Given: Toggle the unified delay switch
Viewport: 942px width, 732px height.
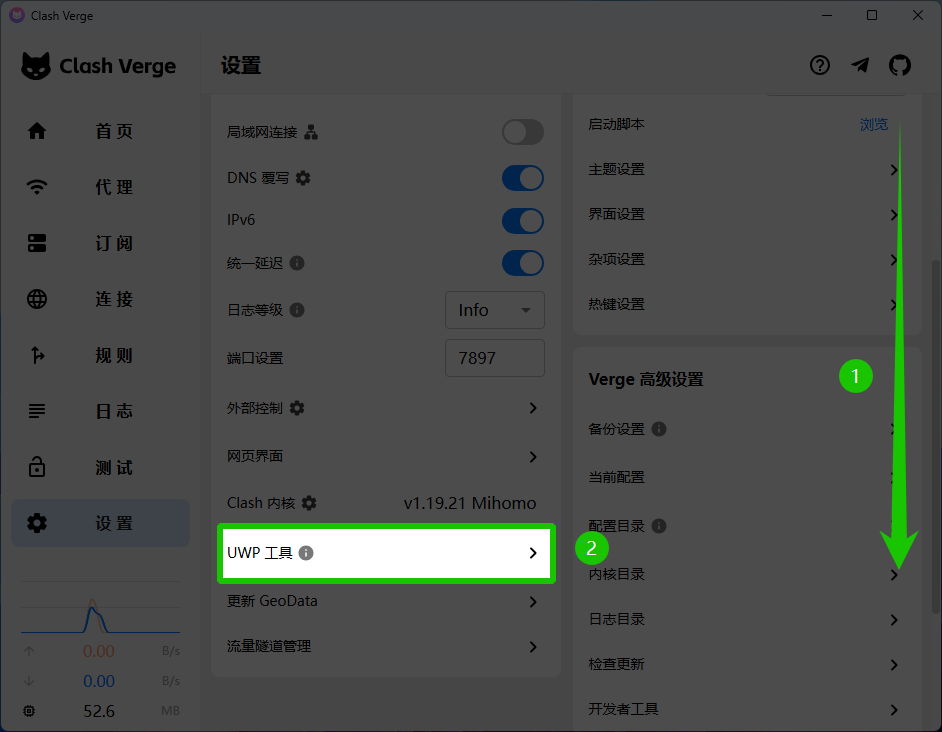Looking at the screenshot, I should (x=523, y=263).
